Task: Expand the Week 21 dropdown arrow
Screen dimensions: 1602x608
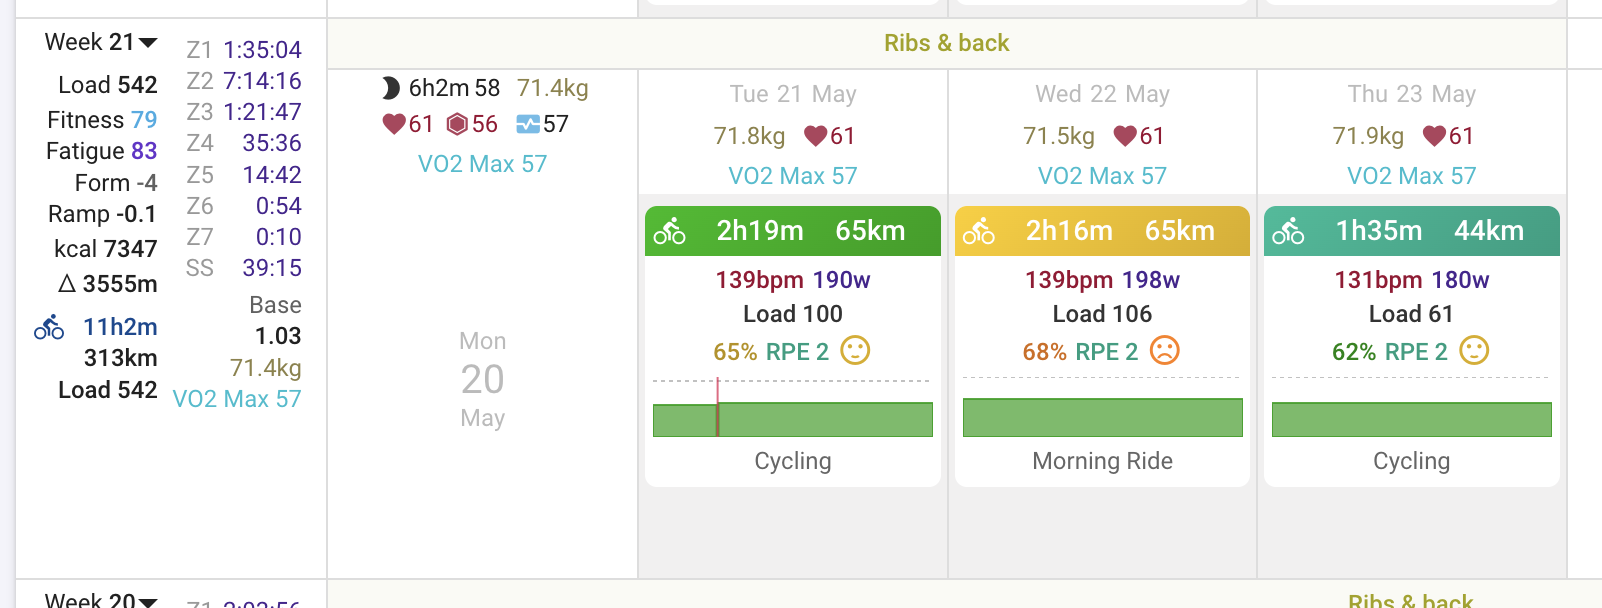Action: click(x=148, y=43)
